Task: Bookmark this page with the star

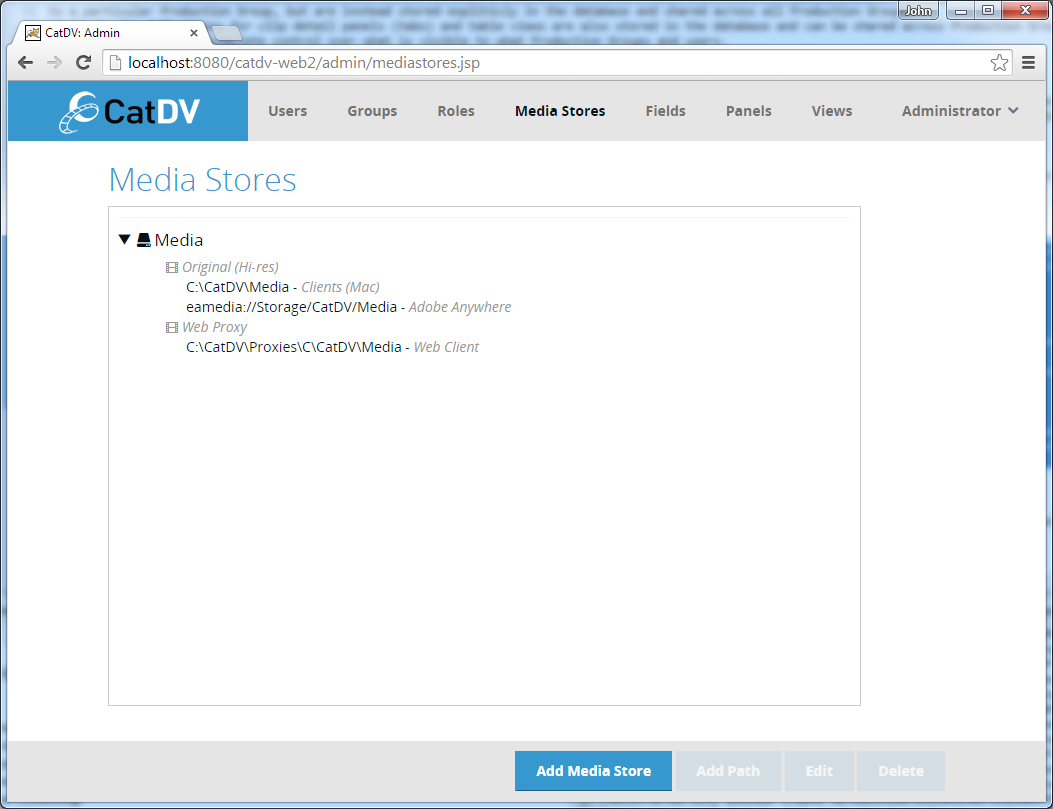Action: coord(999,62)
